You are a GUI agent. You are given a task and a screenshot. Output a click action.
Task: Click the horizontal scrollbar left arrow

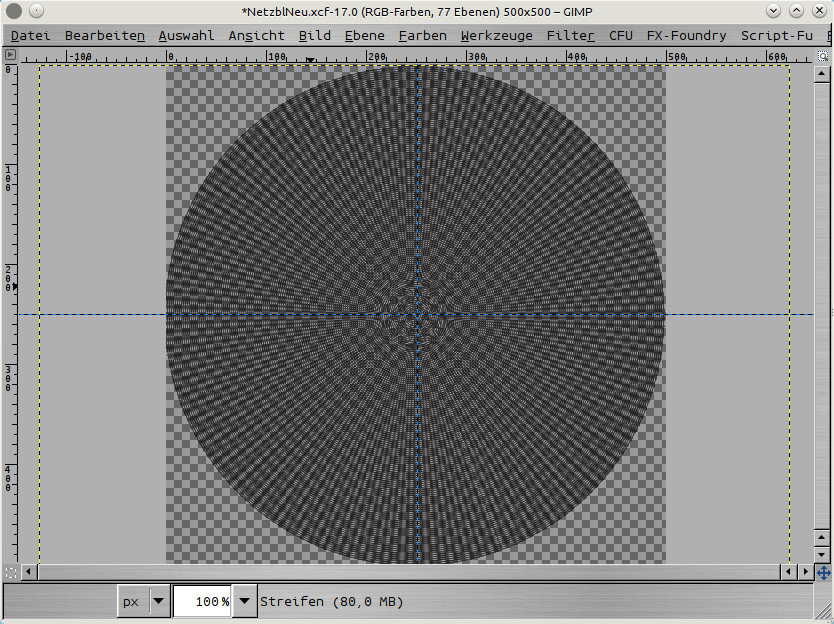tap(29, 572)
